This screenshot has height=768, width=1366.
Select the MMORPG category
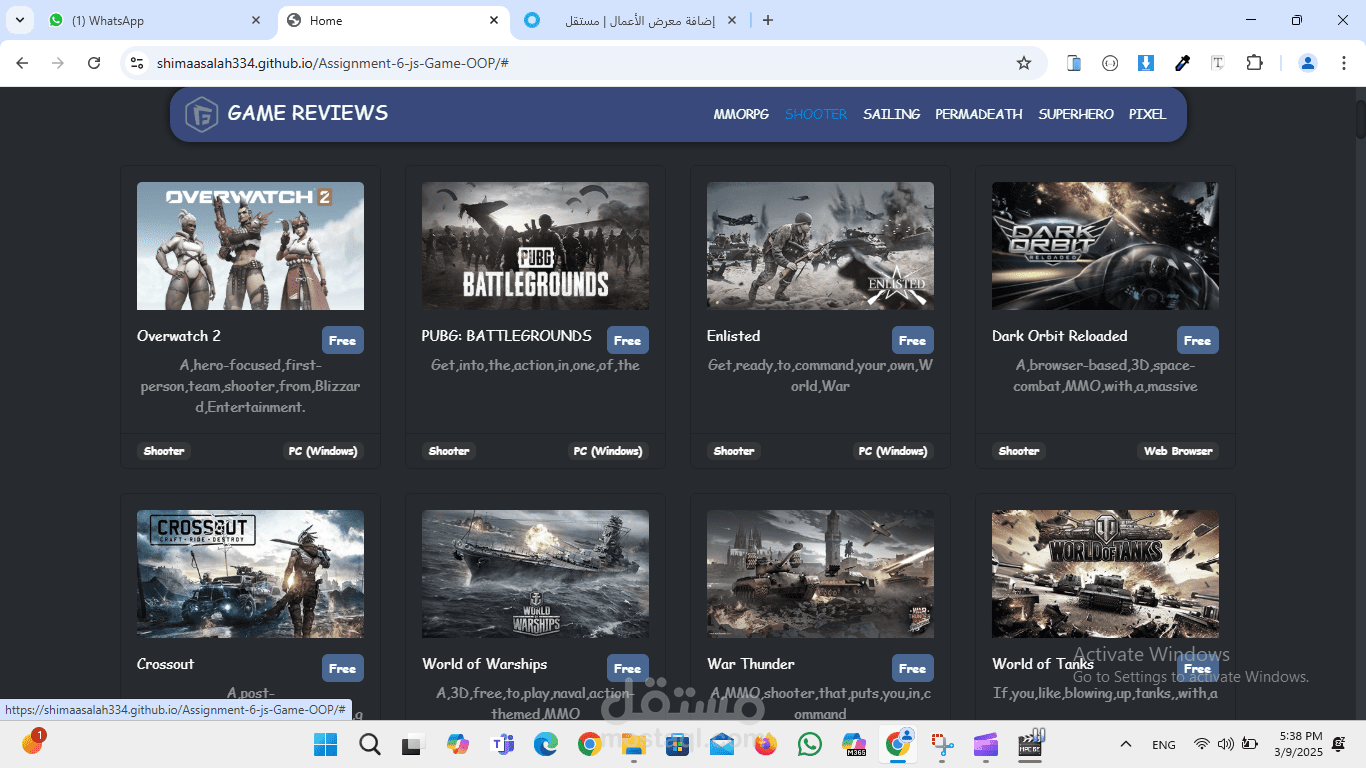[741, 114]
